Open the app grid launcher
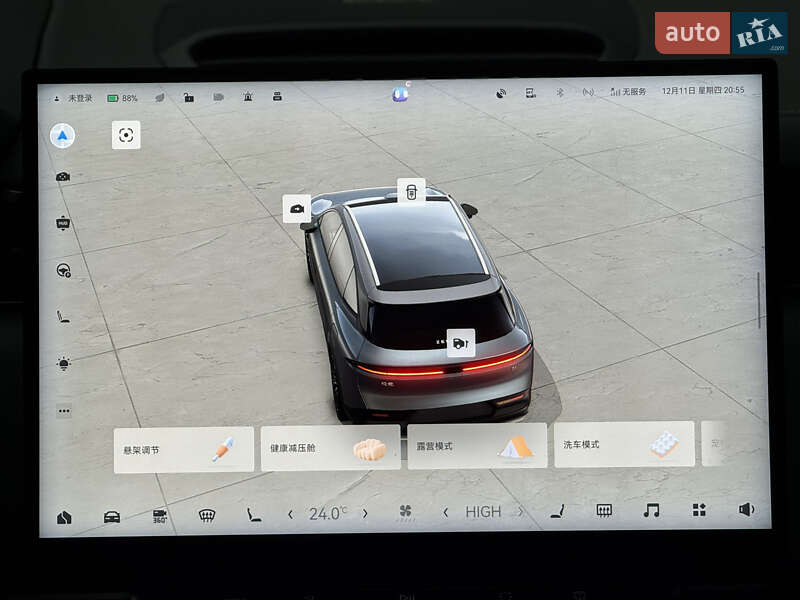800x600 pixels. (x=699, y=511)
